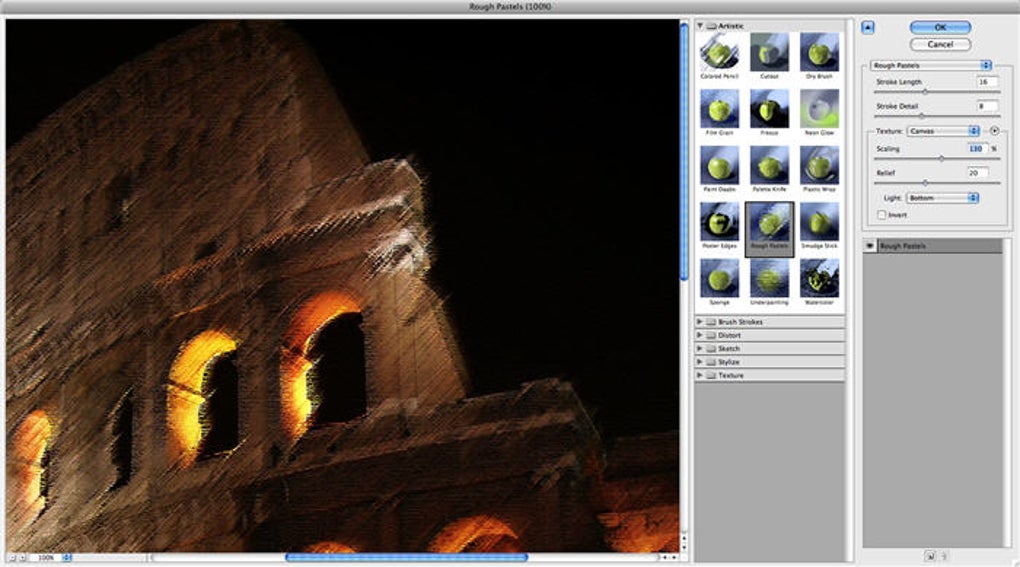Click the preview vertical scrollbar thumb
This screenshot has height=567, width=1020.
[684, 151]
